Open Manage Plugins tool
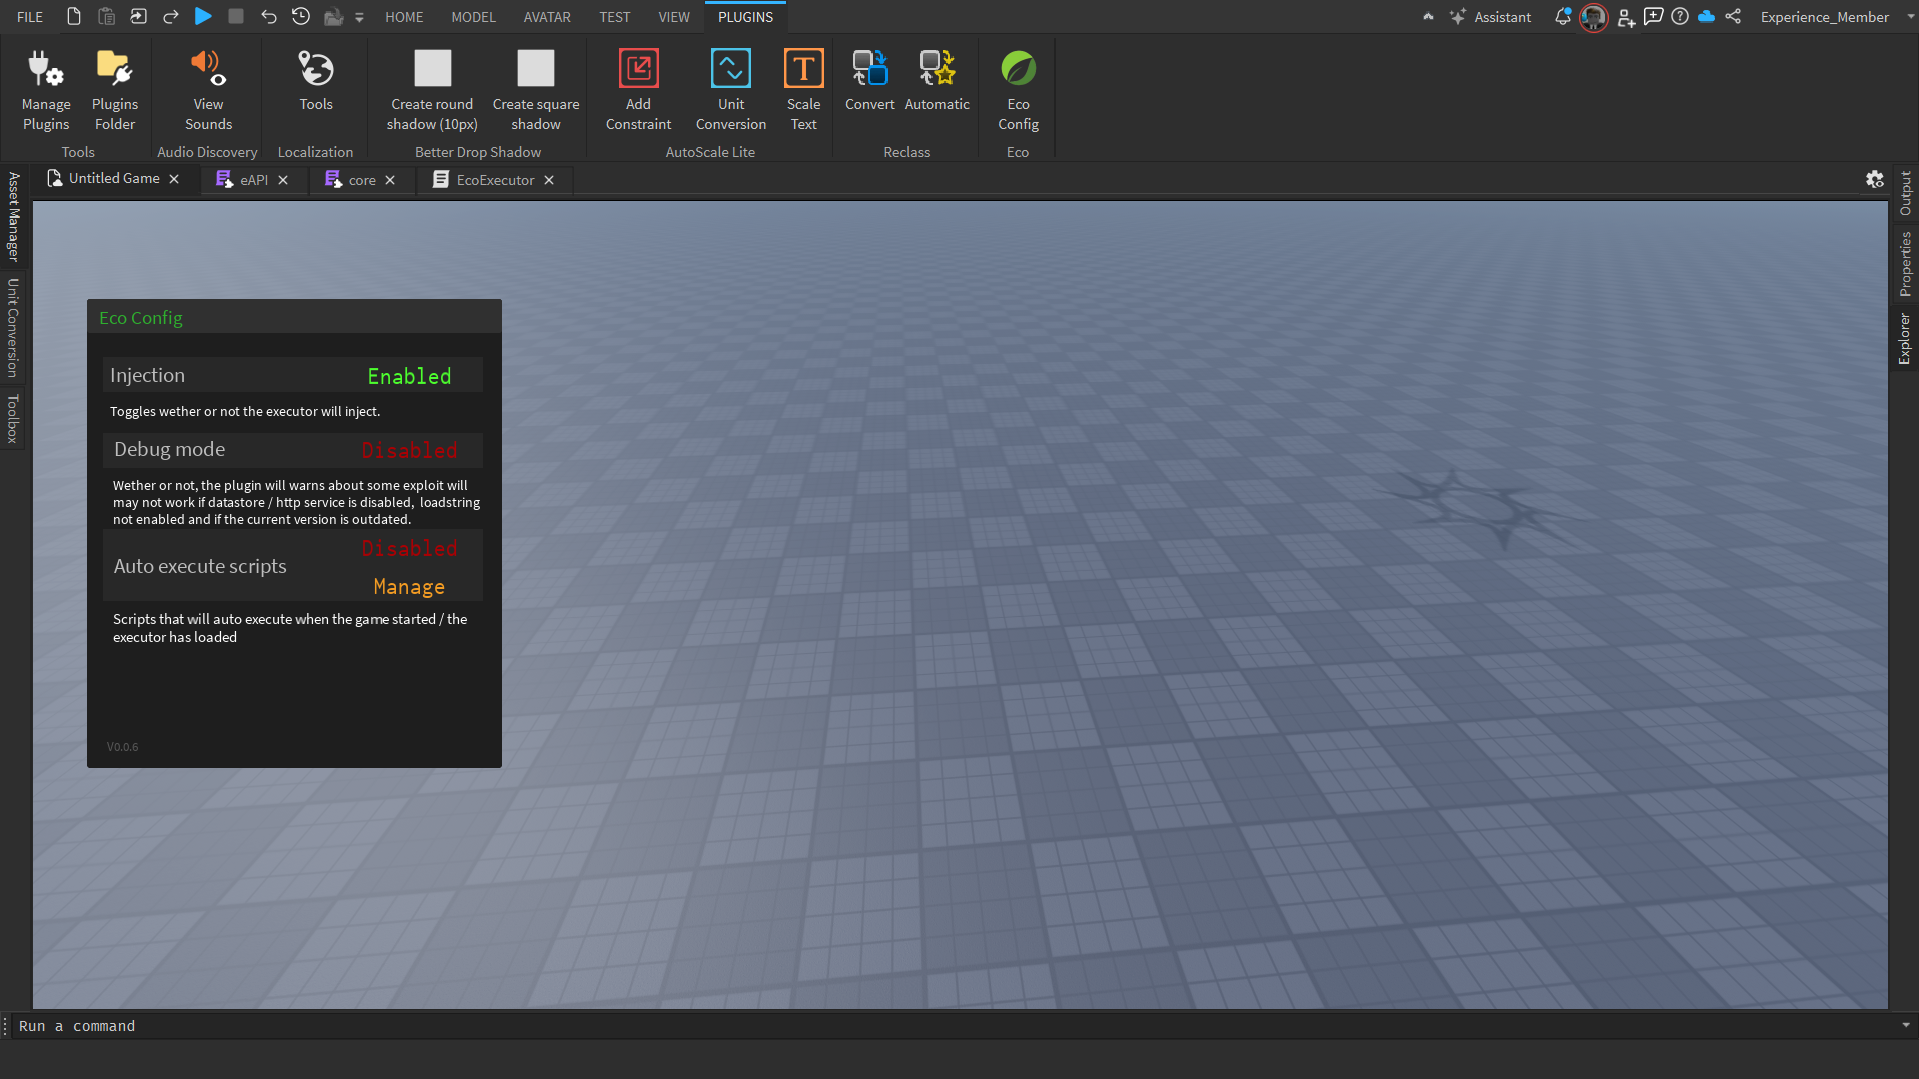The width and height of the screenshot is (1919, 1079). pos(46,90)
